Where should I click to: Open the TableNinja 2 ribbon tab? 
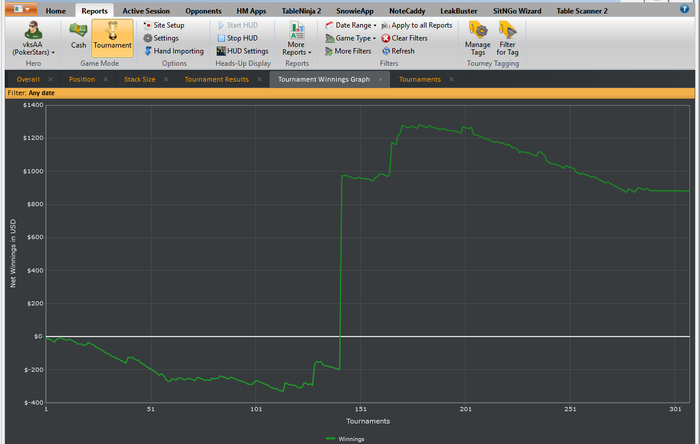coord(301,11)
